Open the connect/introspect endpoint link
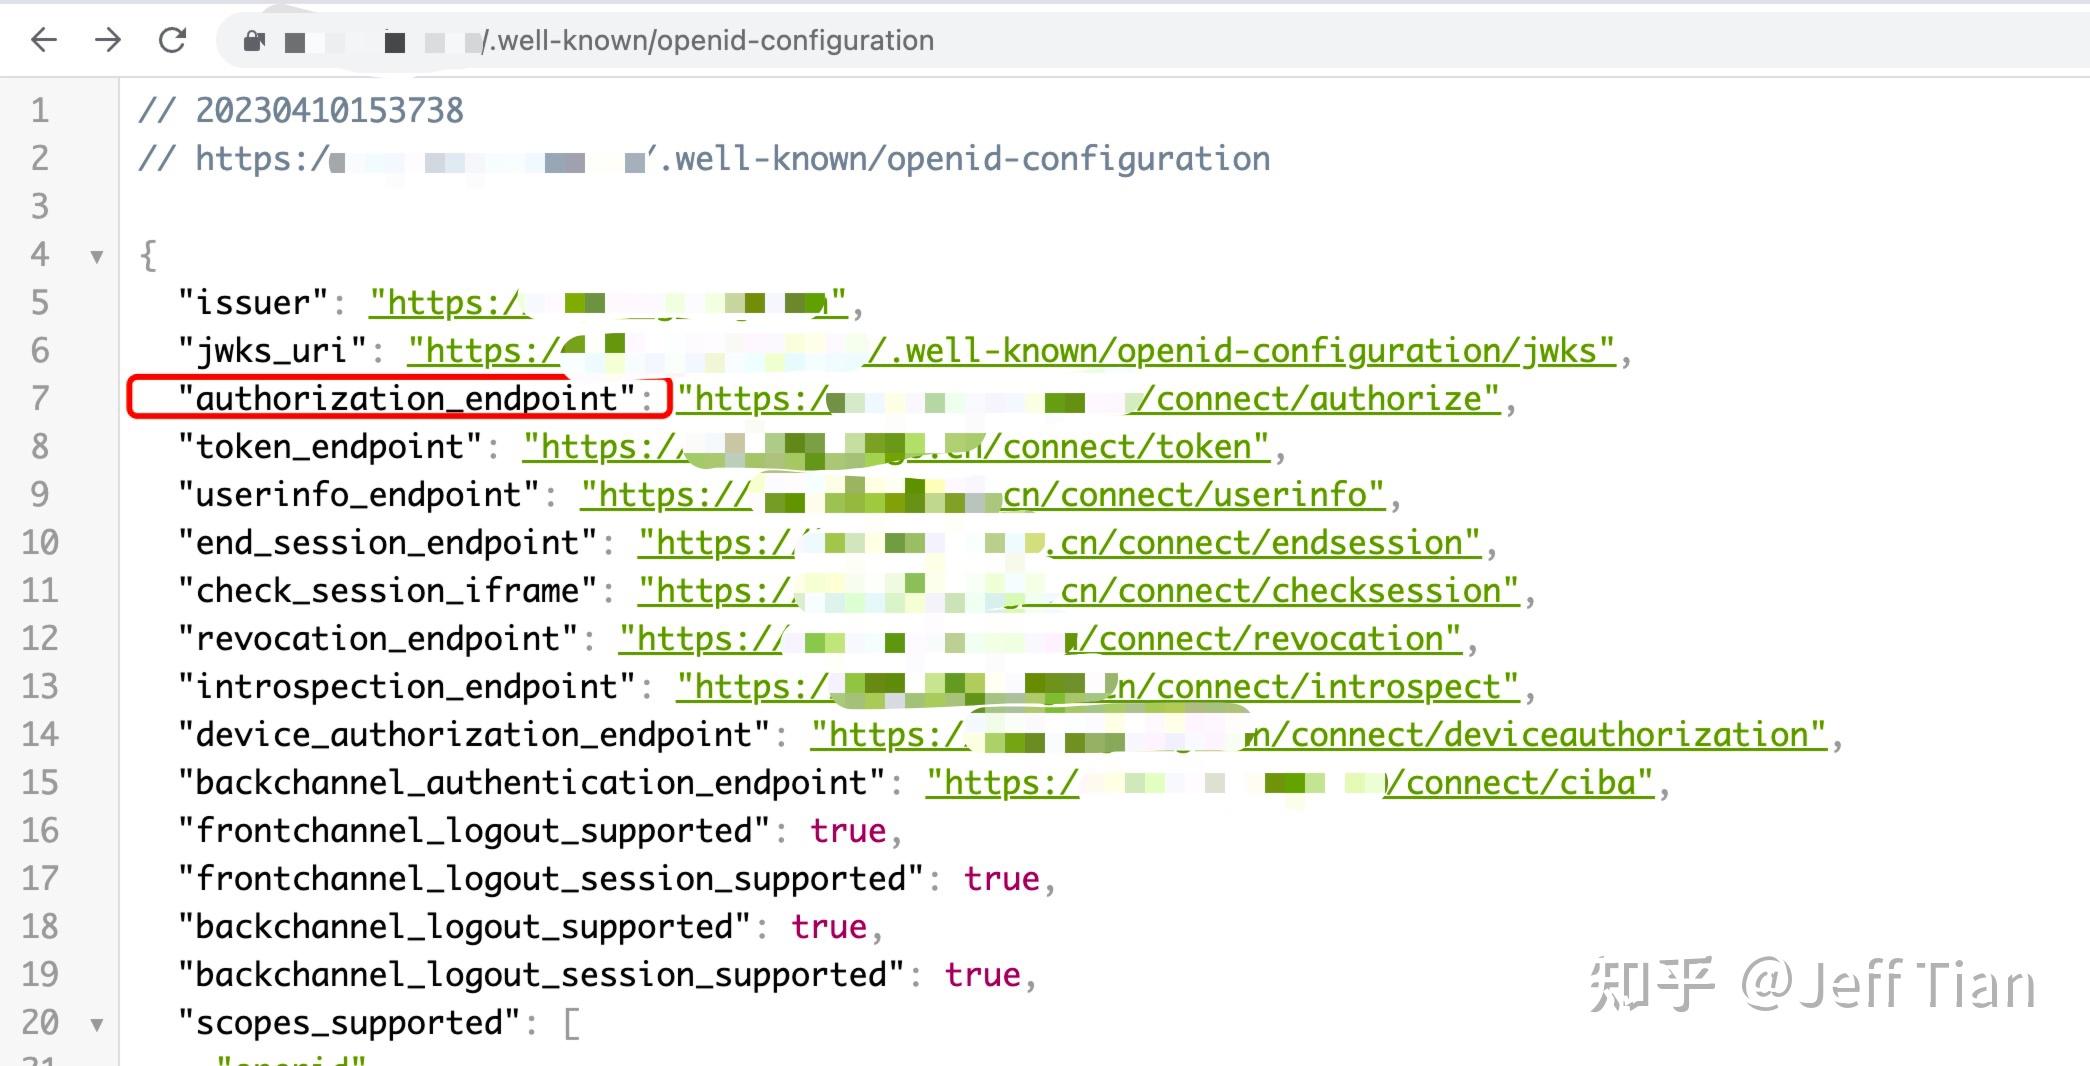This screenshot has width=2090, height=1066. pyautogui.click(x=1100, y=686)
